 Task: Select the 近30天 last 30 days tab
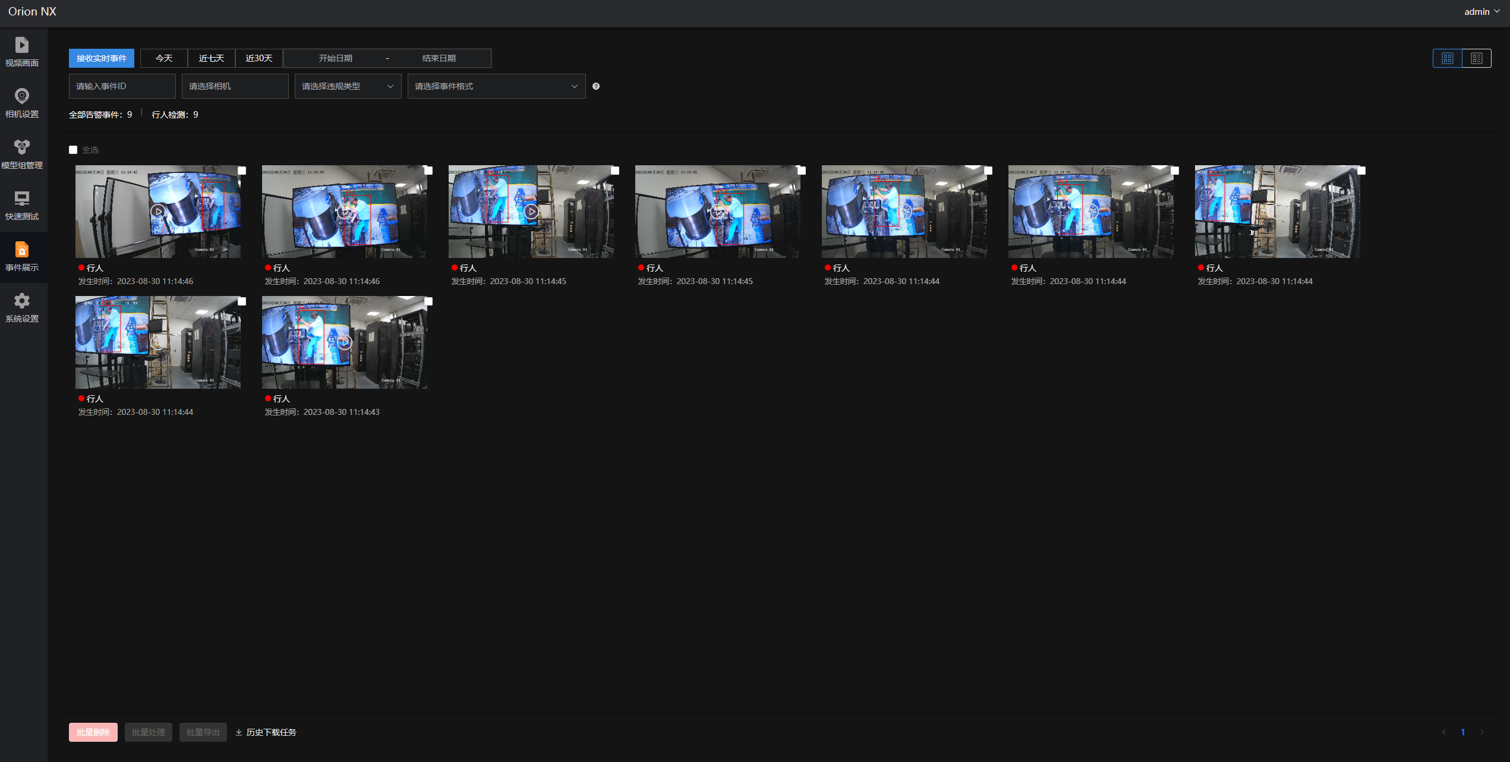[259, 58]
